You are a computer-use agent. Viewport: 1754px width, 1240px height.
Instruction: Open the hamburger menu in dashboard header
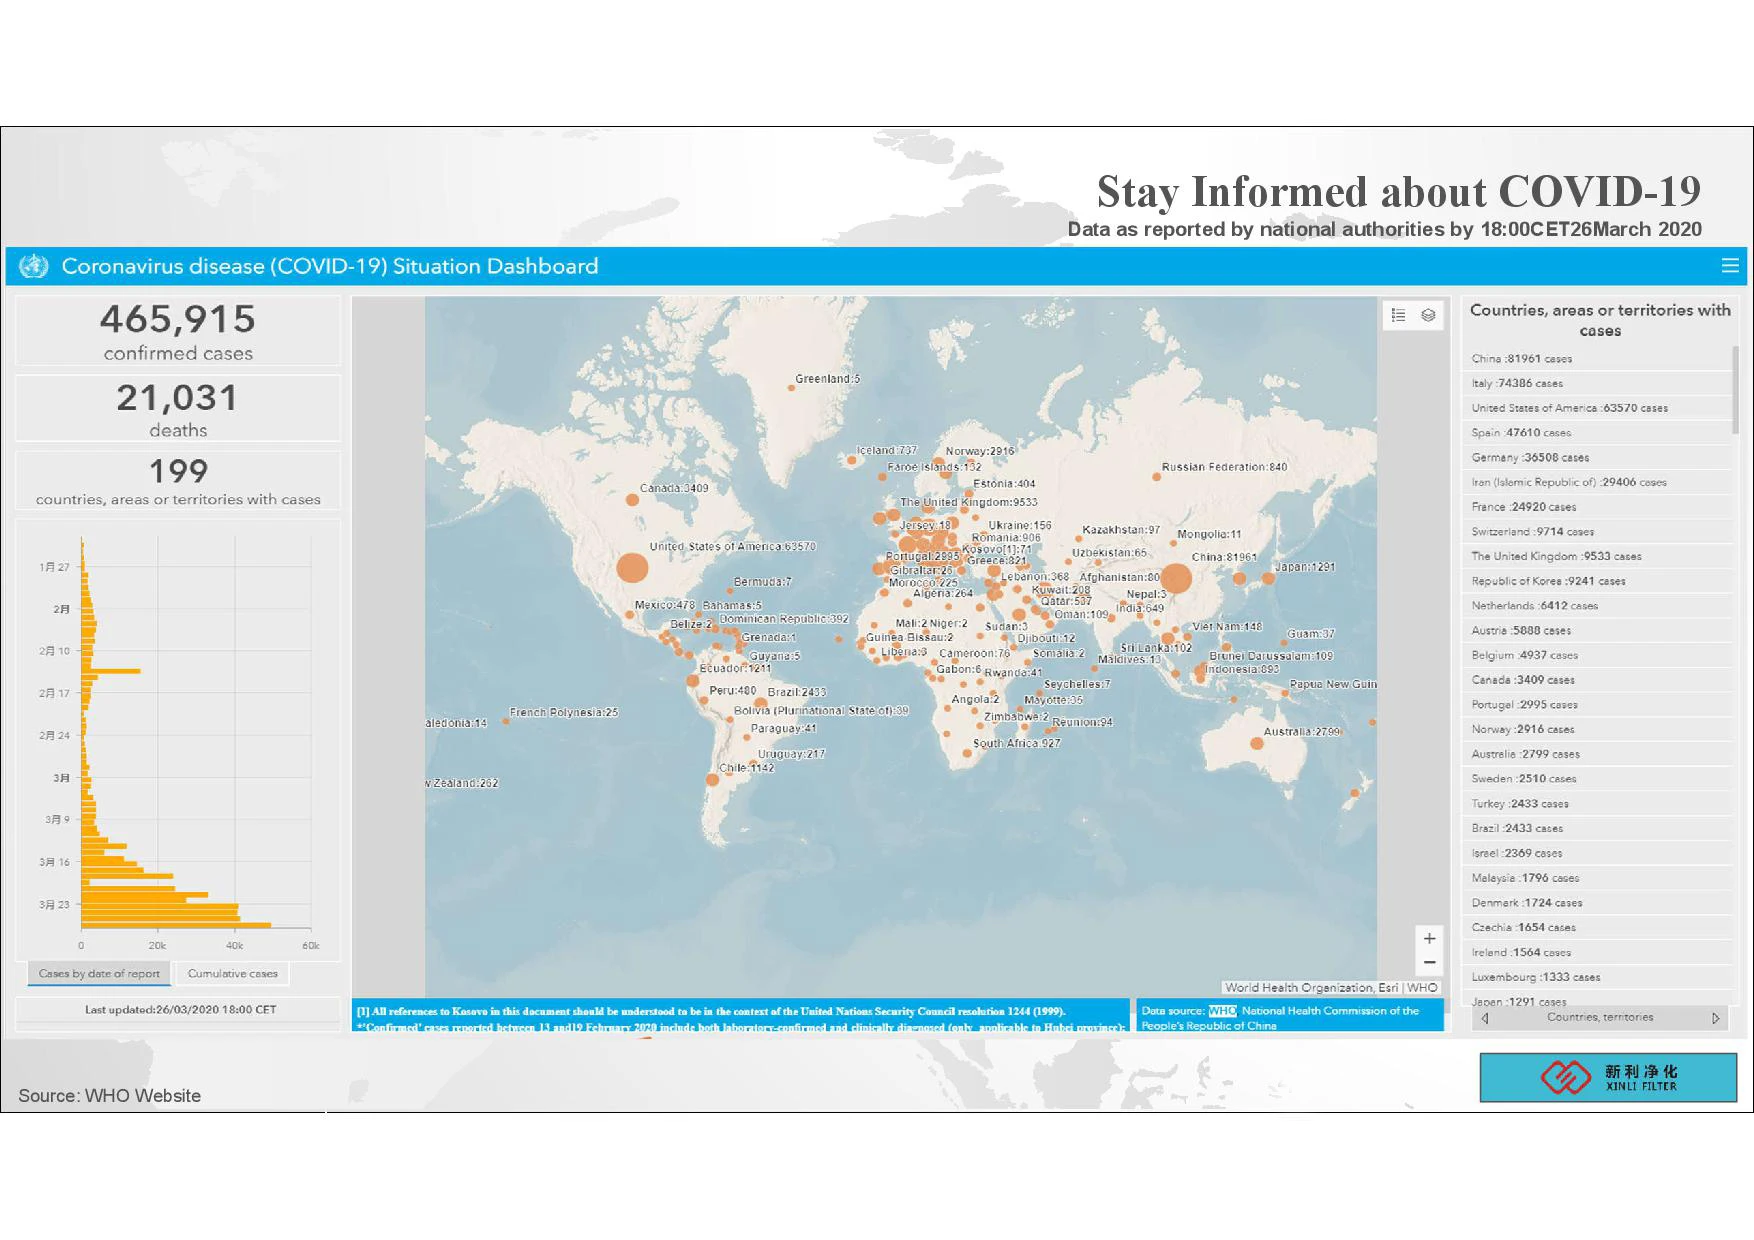point(1730,266)
